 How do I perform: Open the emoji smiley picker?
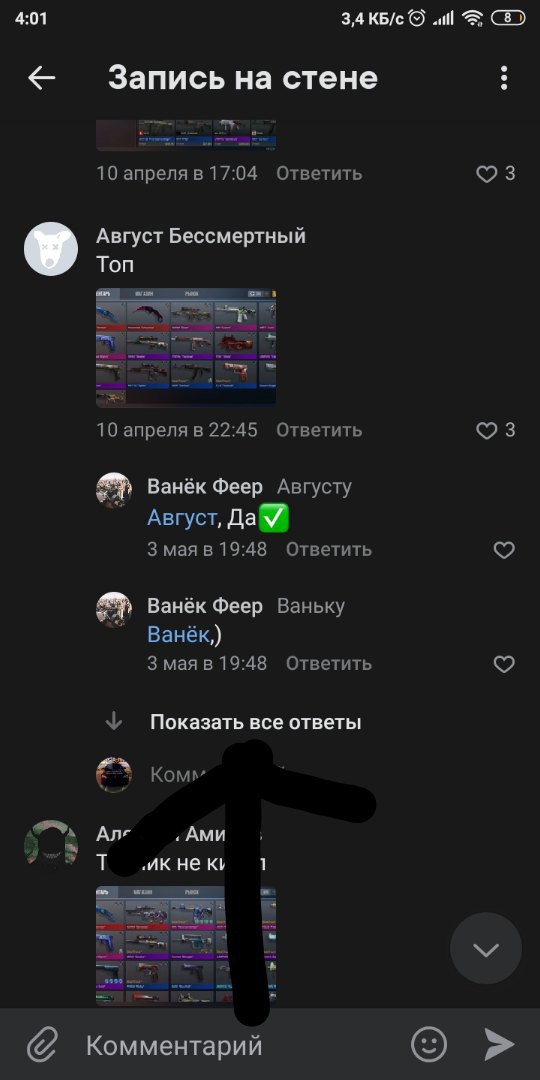(428, 1045)
